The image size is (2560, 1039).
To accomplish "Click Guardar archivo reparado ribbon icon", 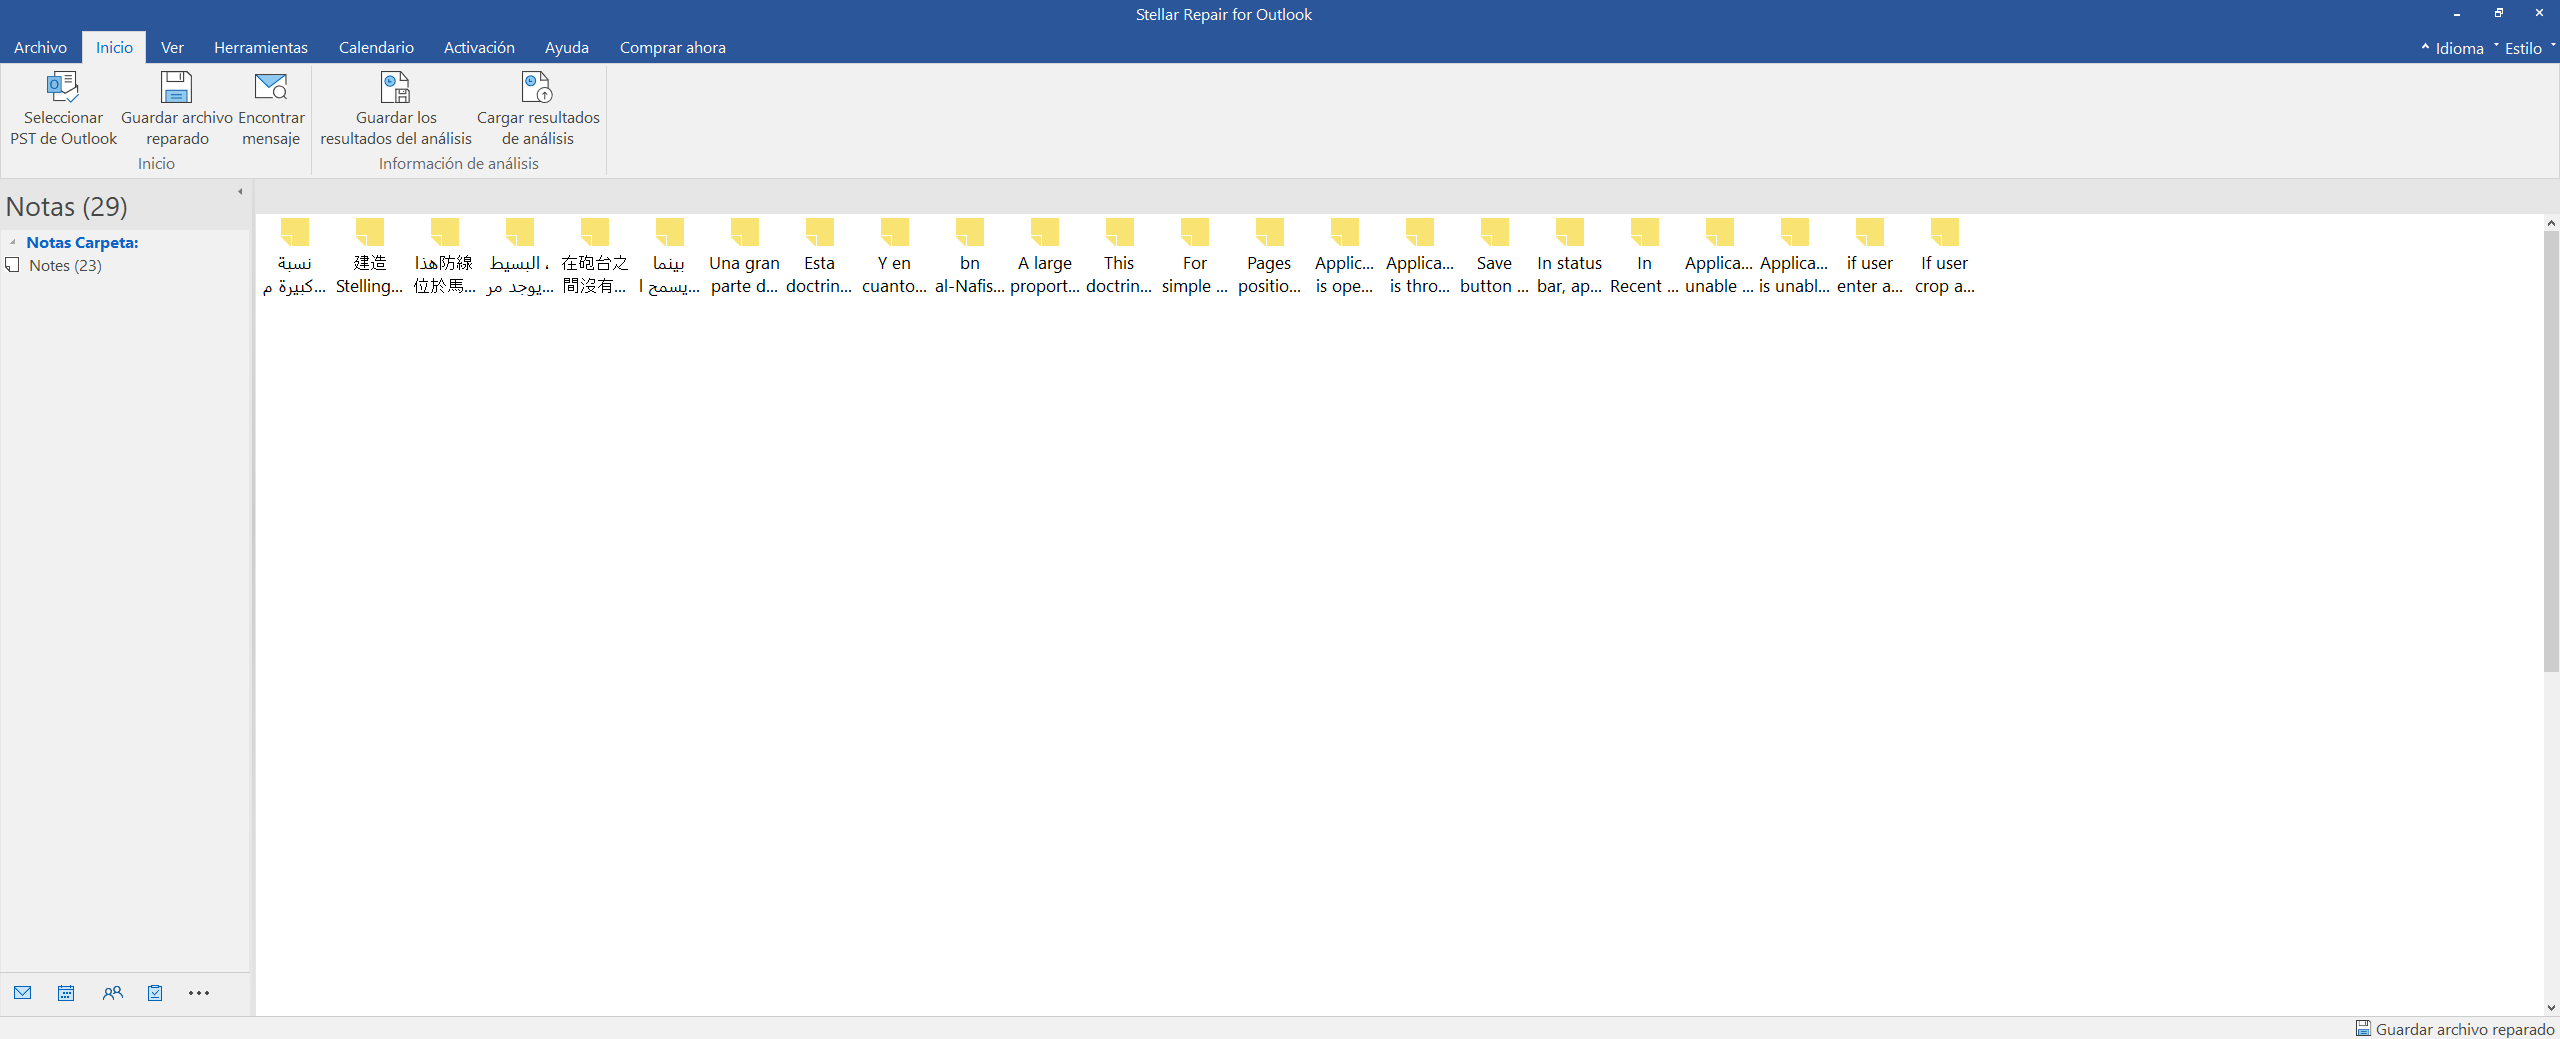I will [177, 108].
